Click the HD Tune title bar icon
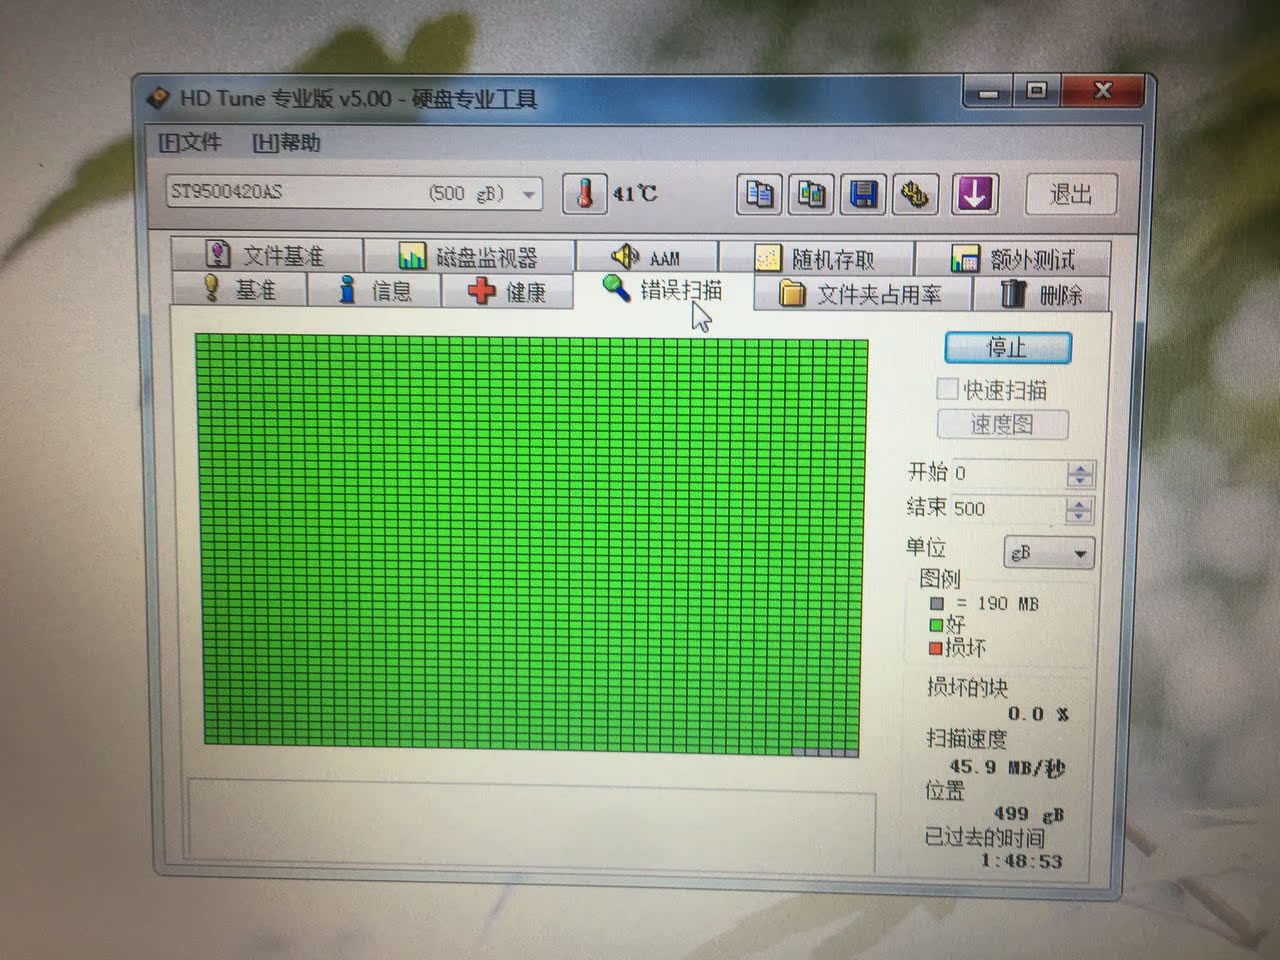Image resolution: width=1280 pixels, height=960 pixels. [158, 98]
